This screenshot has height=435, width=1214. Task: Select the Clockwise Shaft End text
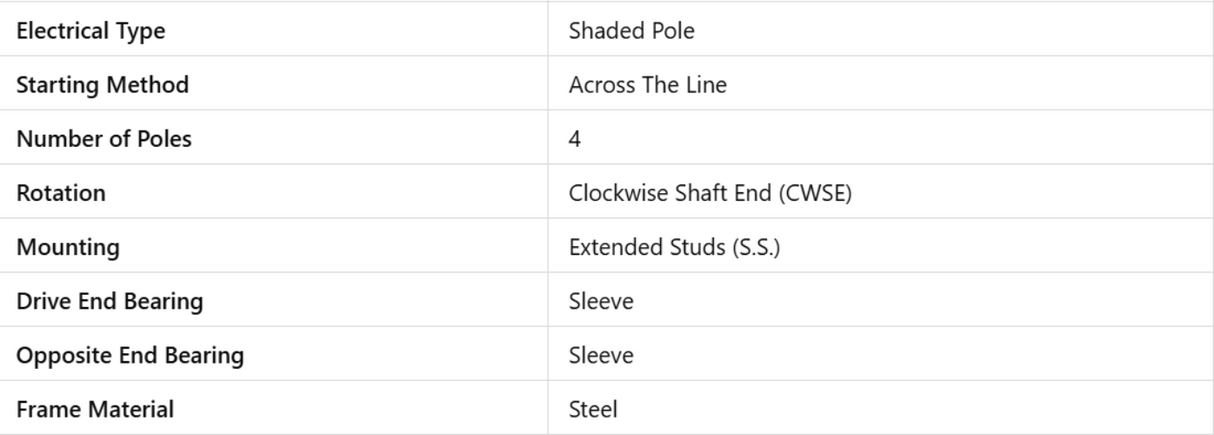coord(670,193)
